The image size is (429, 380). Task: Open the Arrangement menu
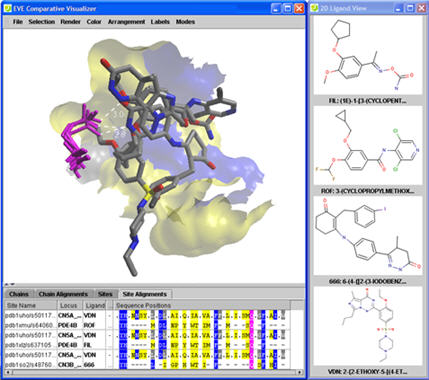click(x=126, y=22)
